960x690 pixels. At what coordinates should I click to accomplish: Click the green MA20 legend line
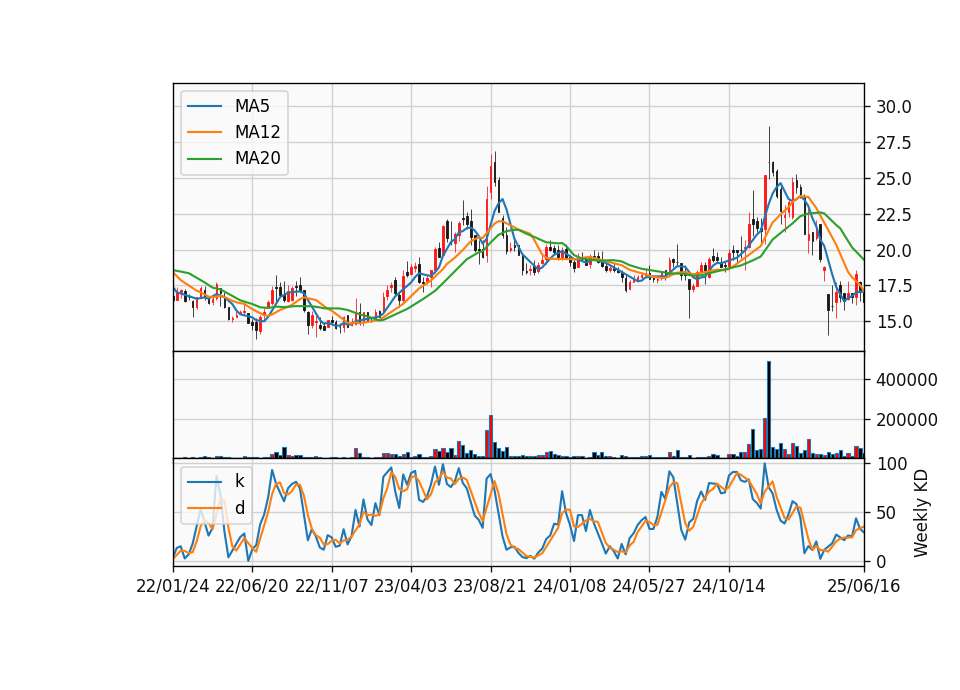204,159
